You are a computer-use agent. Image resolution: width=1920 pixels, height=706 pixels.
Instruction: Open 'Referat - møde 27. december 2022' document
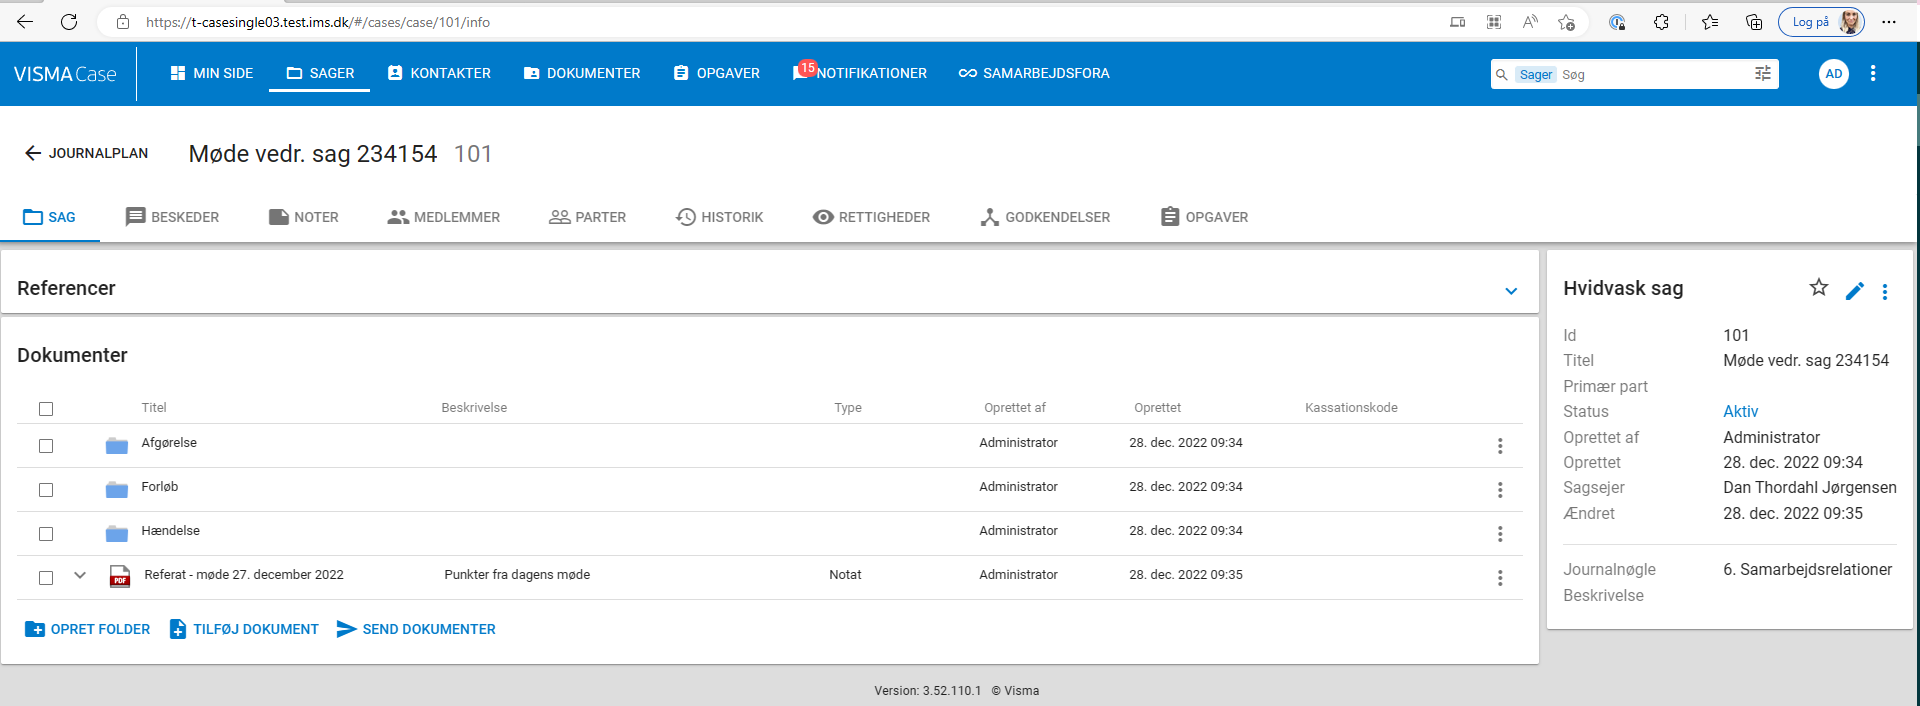pyautogui.click(x=244, y=575)
